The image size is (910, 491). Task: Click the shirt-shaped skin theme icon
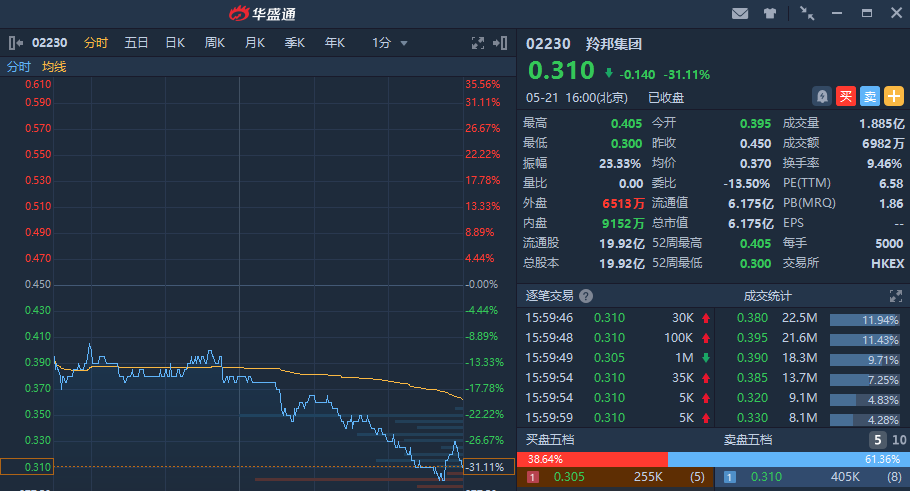pos(770,14)
